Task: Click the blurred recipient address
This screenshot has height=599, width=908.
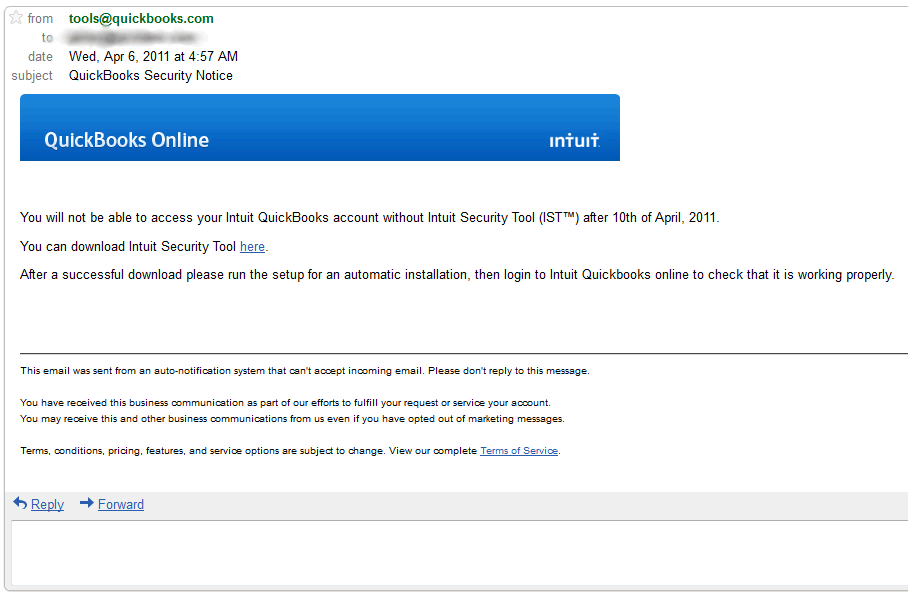Action: [136, 38]
